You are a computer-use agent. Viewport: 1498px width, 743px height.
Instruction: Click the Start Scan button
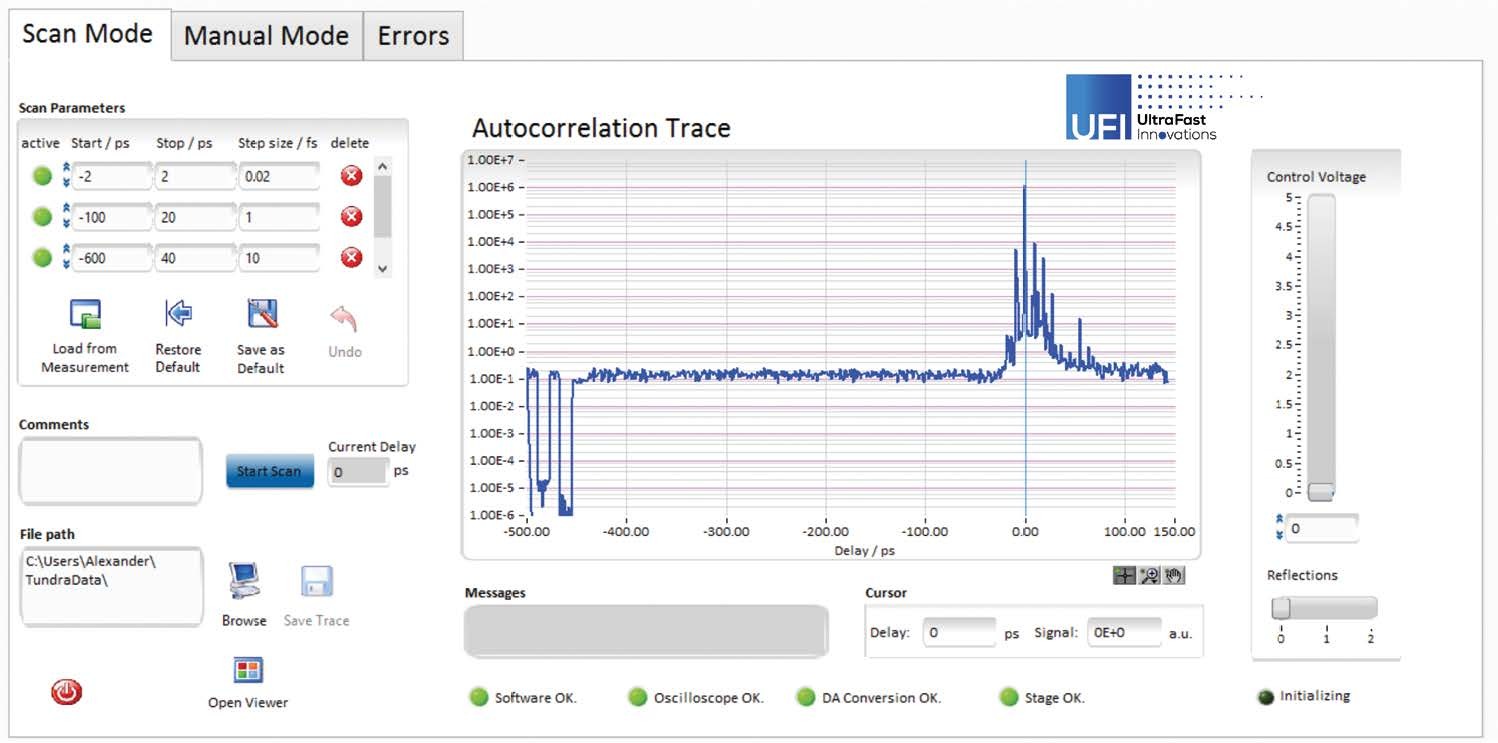pos(270,471)
